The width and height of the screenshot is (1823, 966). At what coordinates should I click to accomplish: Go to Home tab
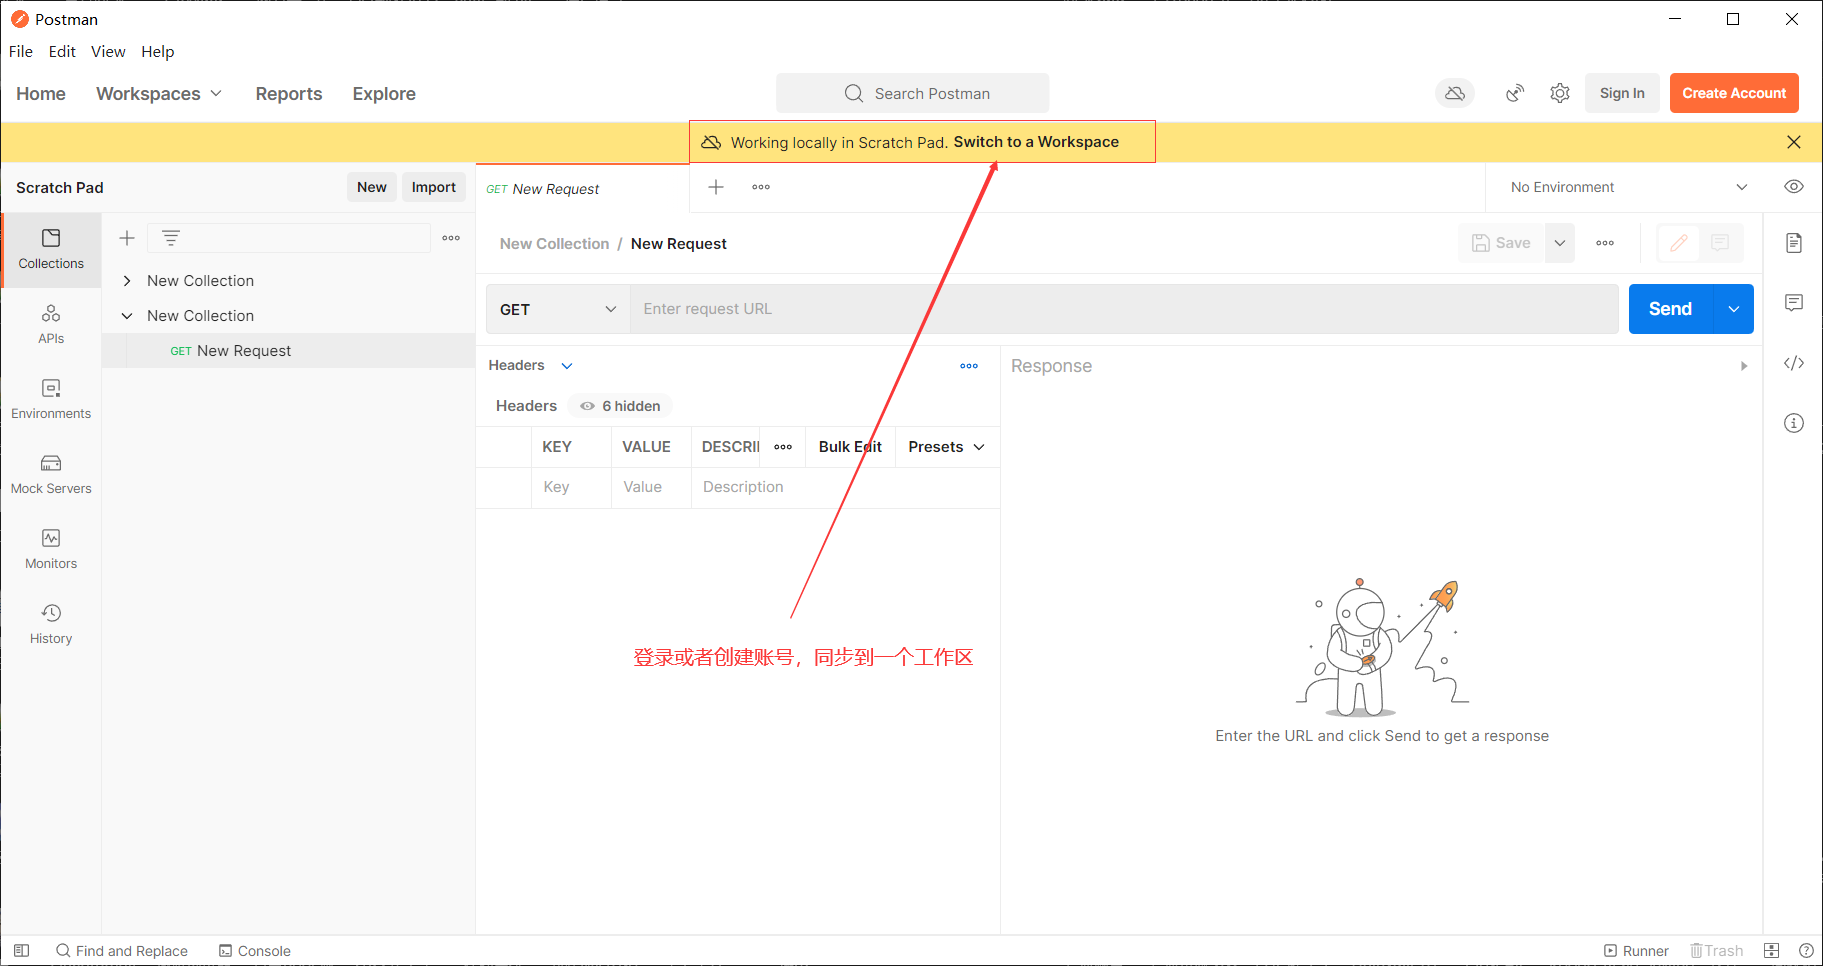pyautogui.click(x=41, y=93)
